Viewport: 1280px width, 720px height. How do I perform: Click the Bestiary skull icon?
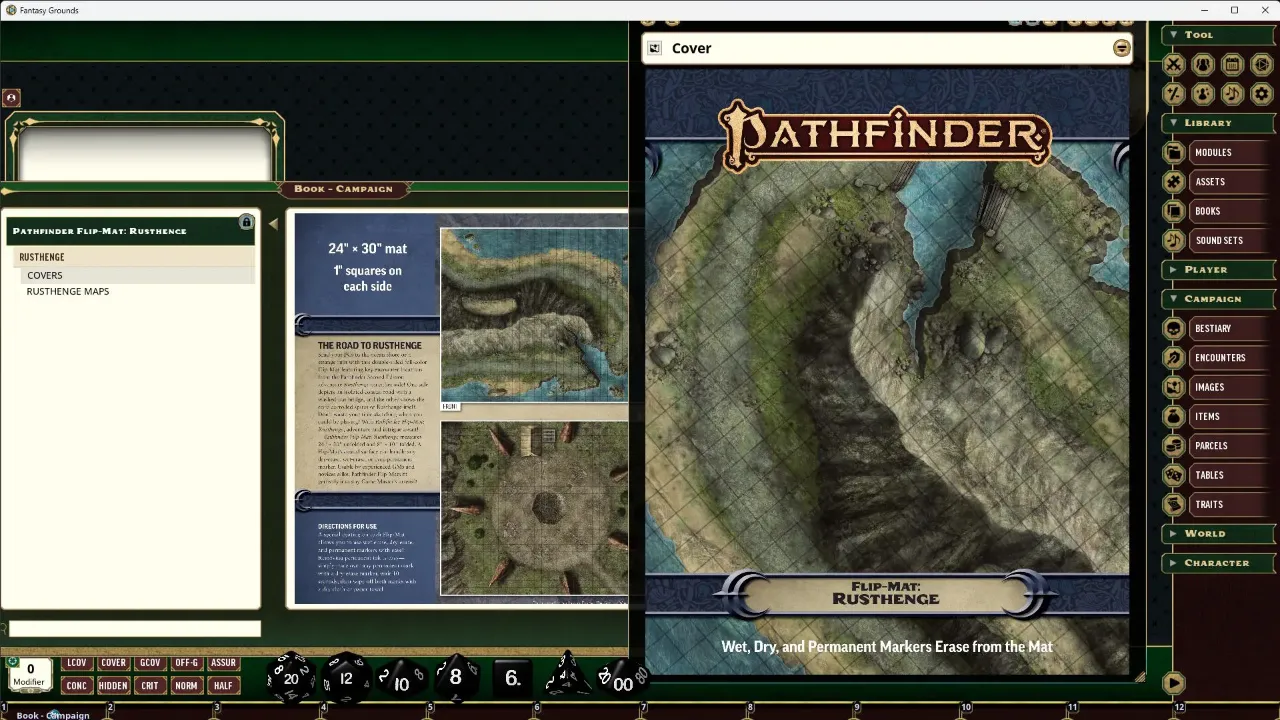(1174, 329)
